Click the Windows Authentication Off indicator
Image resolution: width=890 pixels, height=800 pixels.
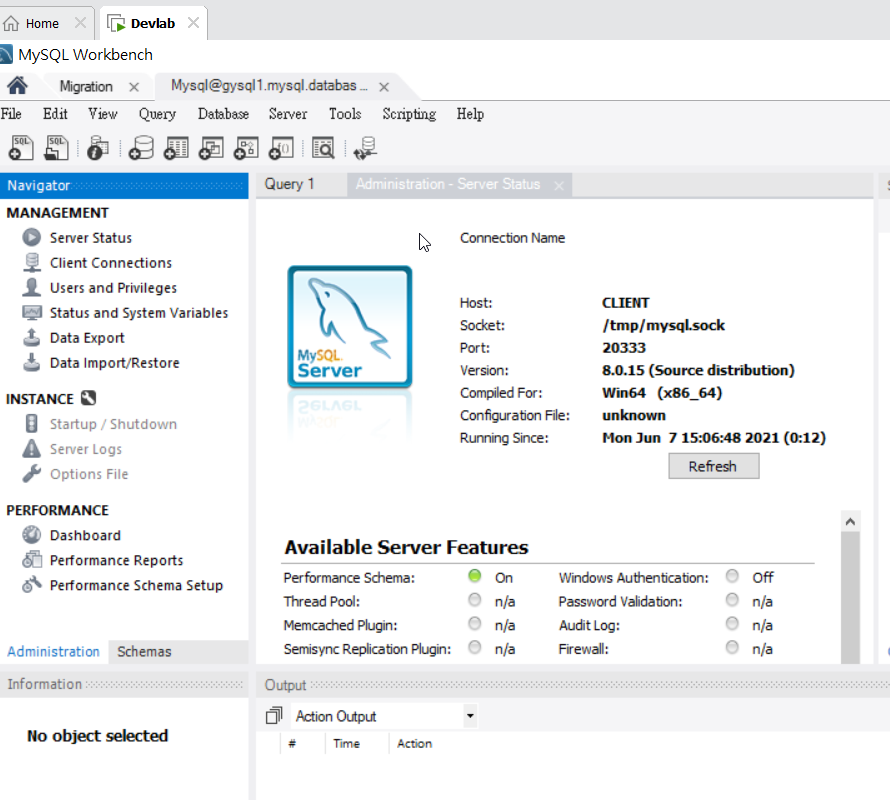pos(733,576)
